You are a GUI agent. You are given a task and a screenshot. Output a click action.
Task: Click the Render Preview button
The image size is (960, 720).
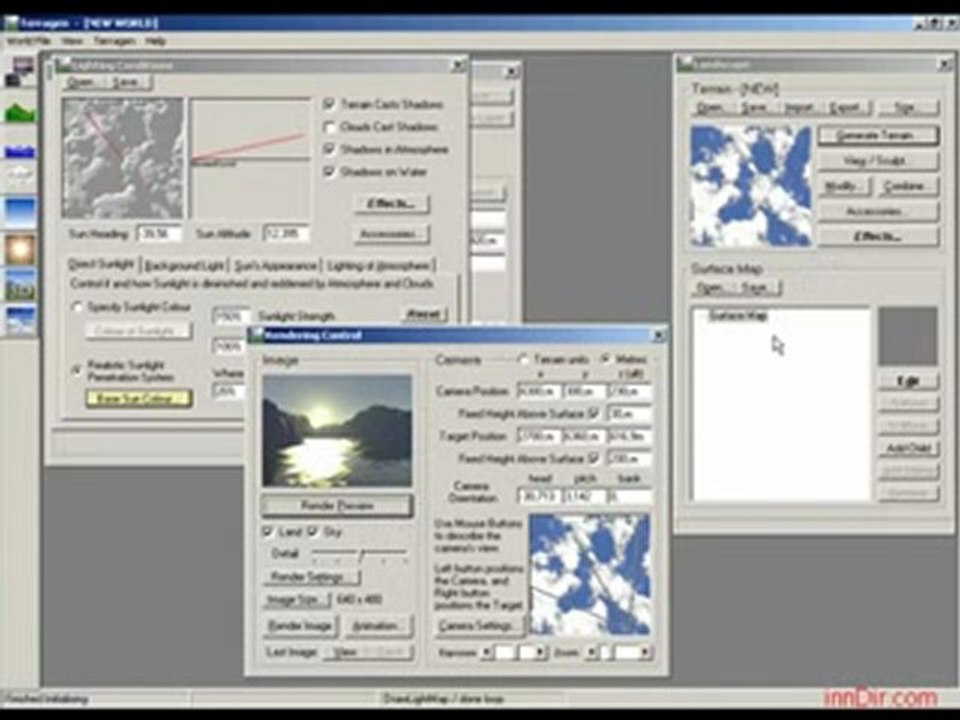[x=337, y=506]
